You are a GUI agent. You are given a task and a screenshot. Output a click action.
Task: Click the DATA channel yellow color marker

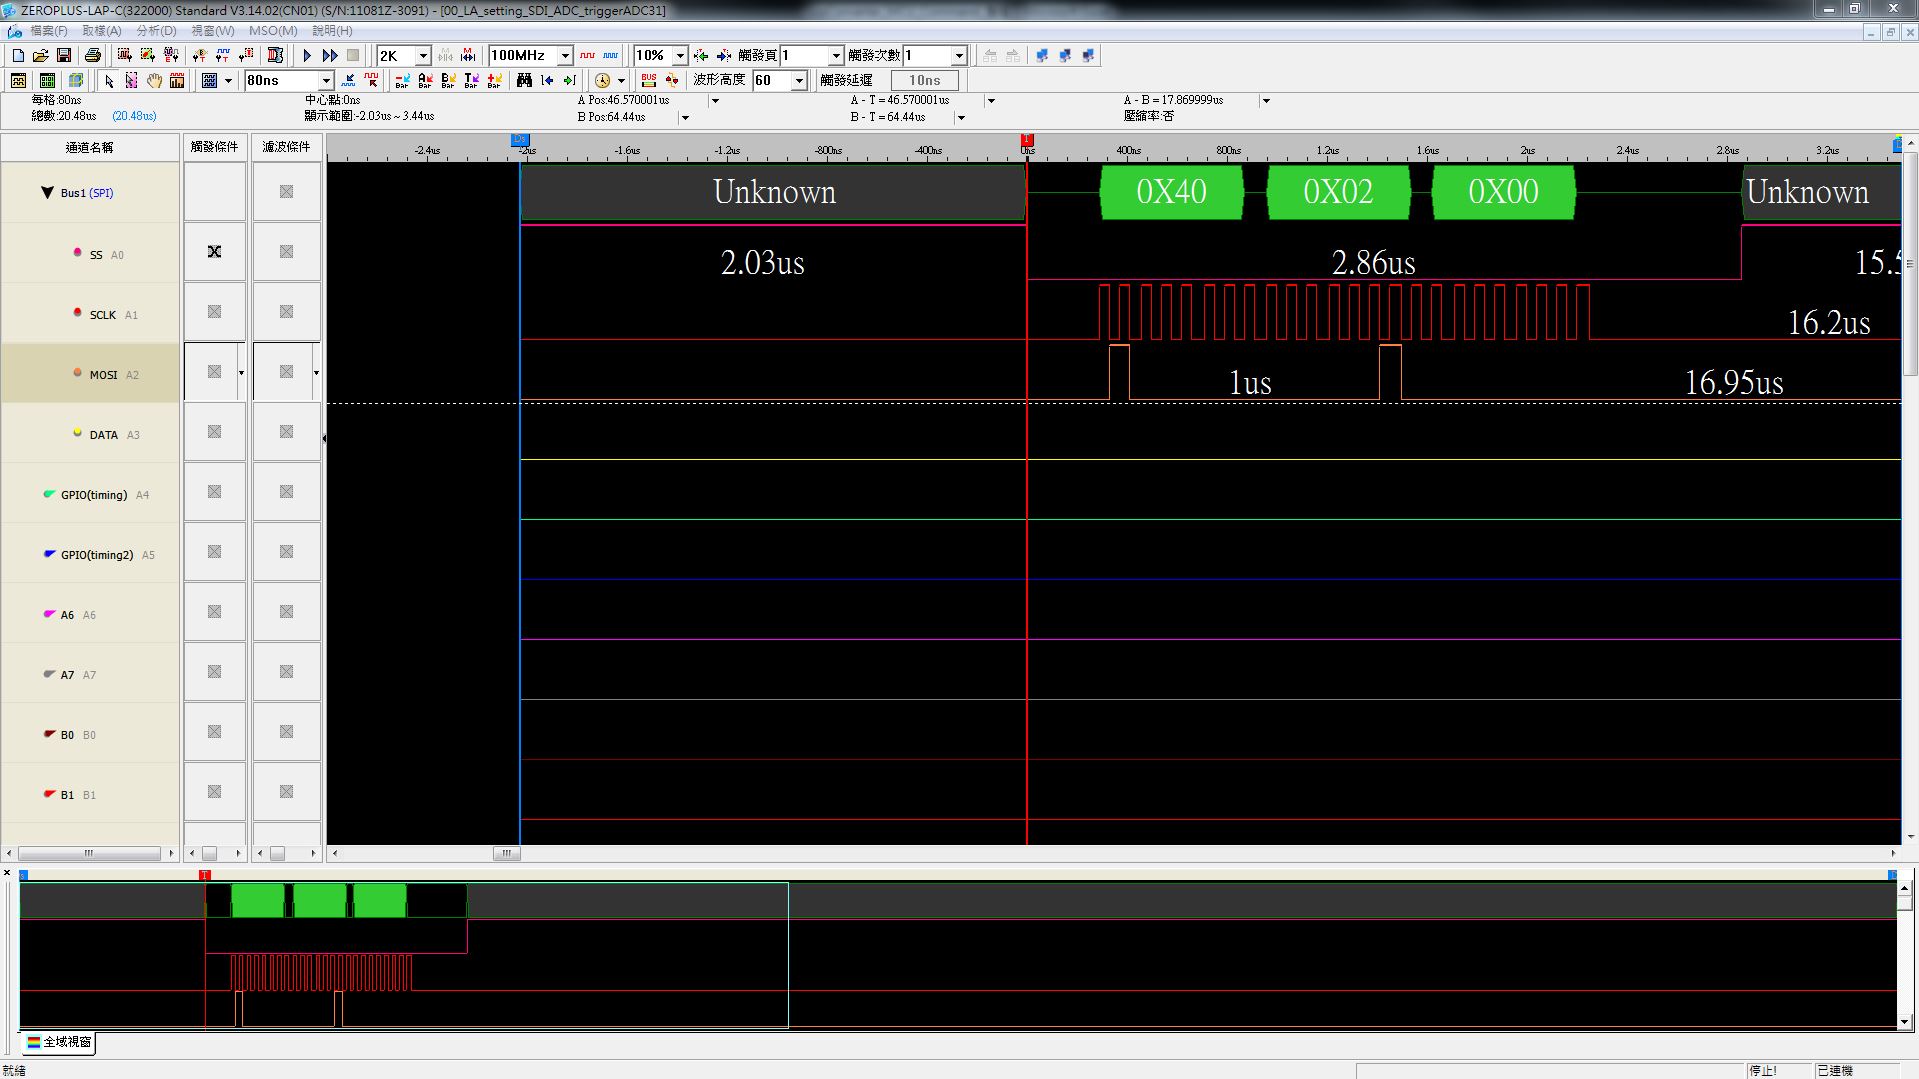click(x=77, y=433)
